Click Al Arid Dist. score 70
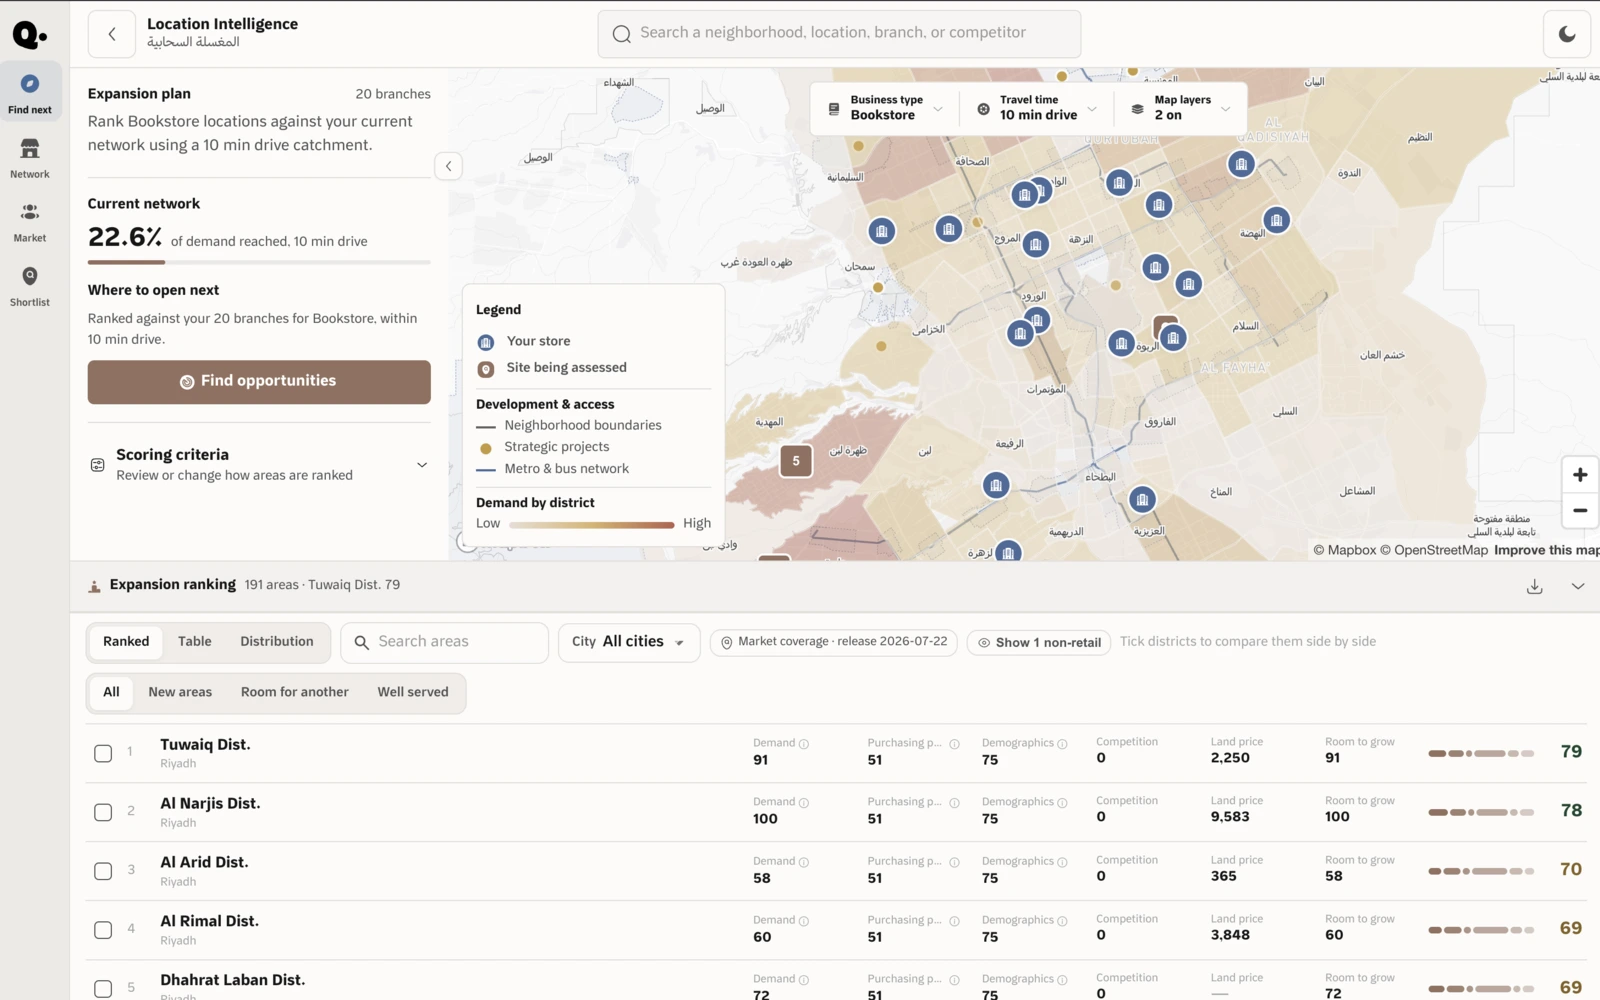 (x=1571, y=870)
